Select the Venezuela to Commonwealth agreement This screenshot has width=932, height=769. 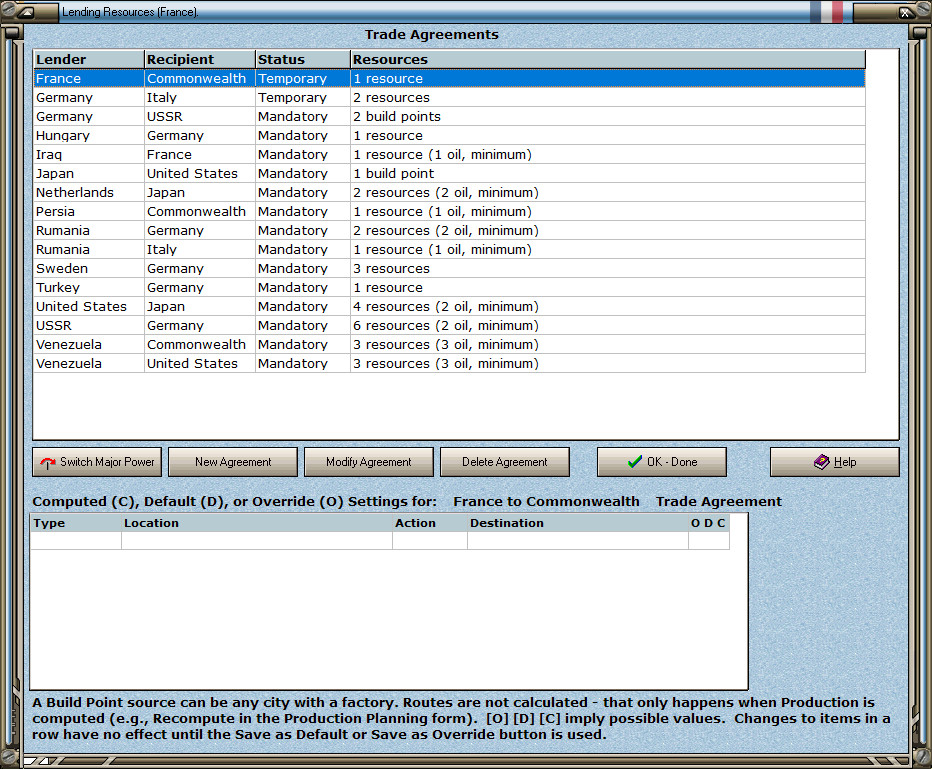[x=449, y=345]
